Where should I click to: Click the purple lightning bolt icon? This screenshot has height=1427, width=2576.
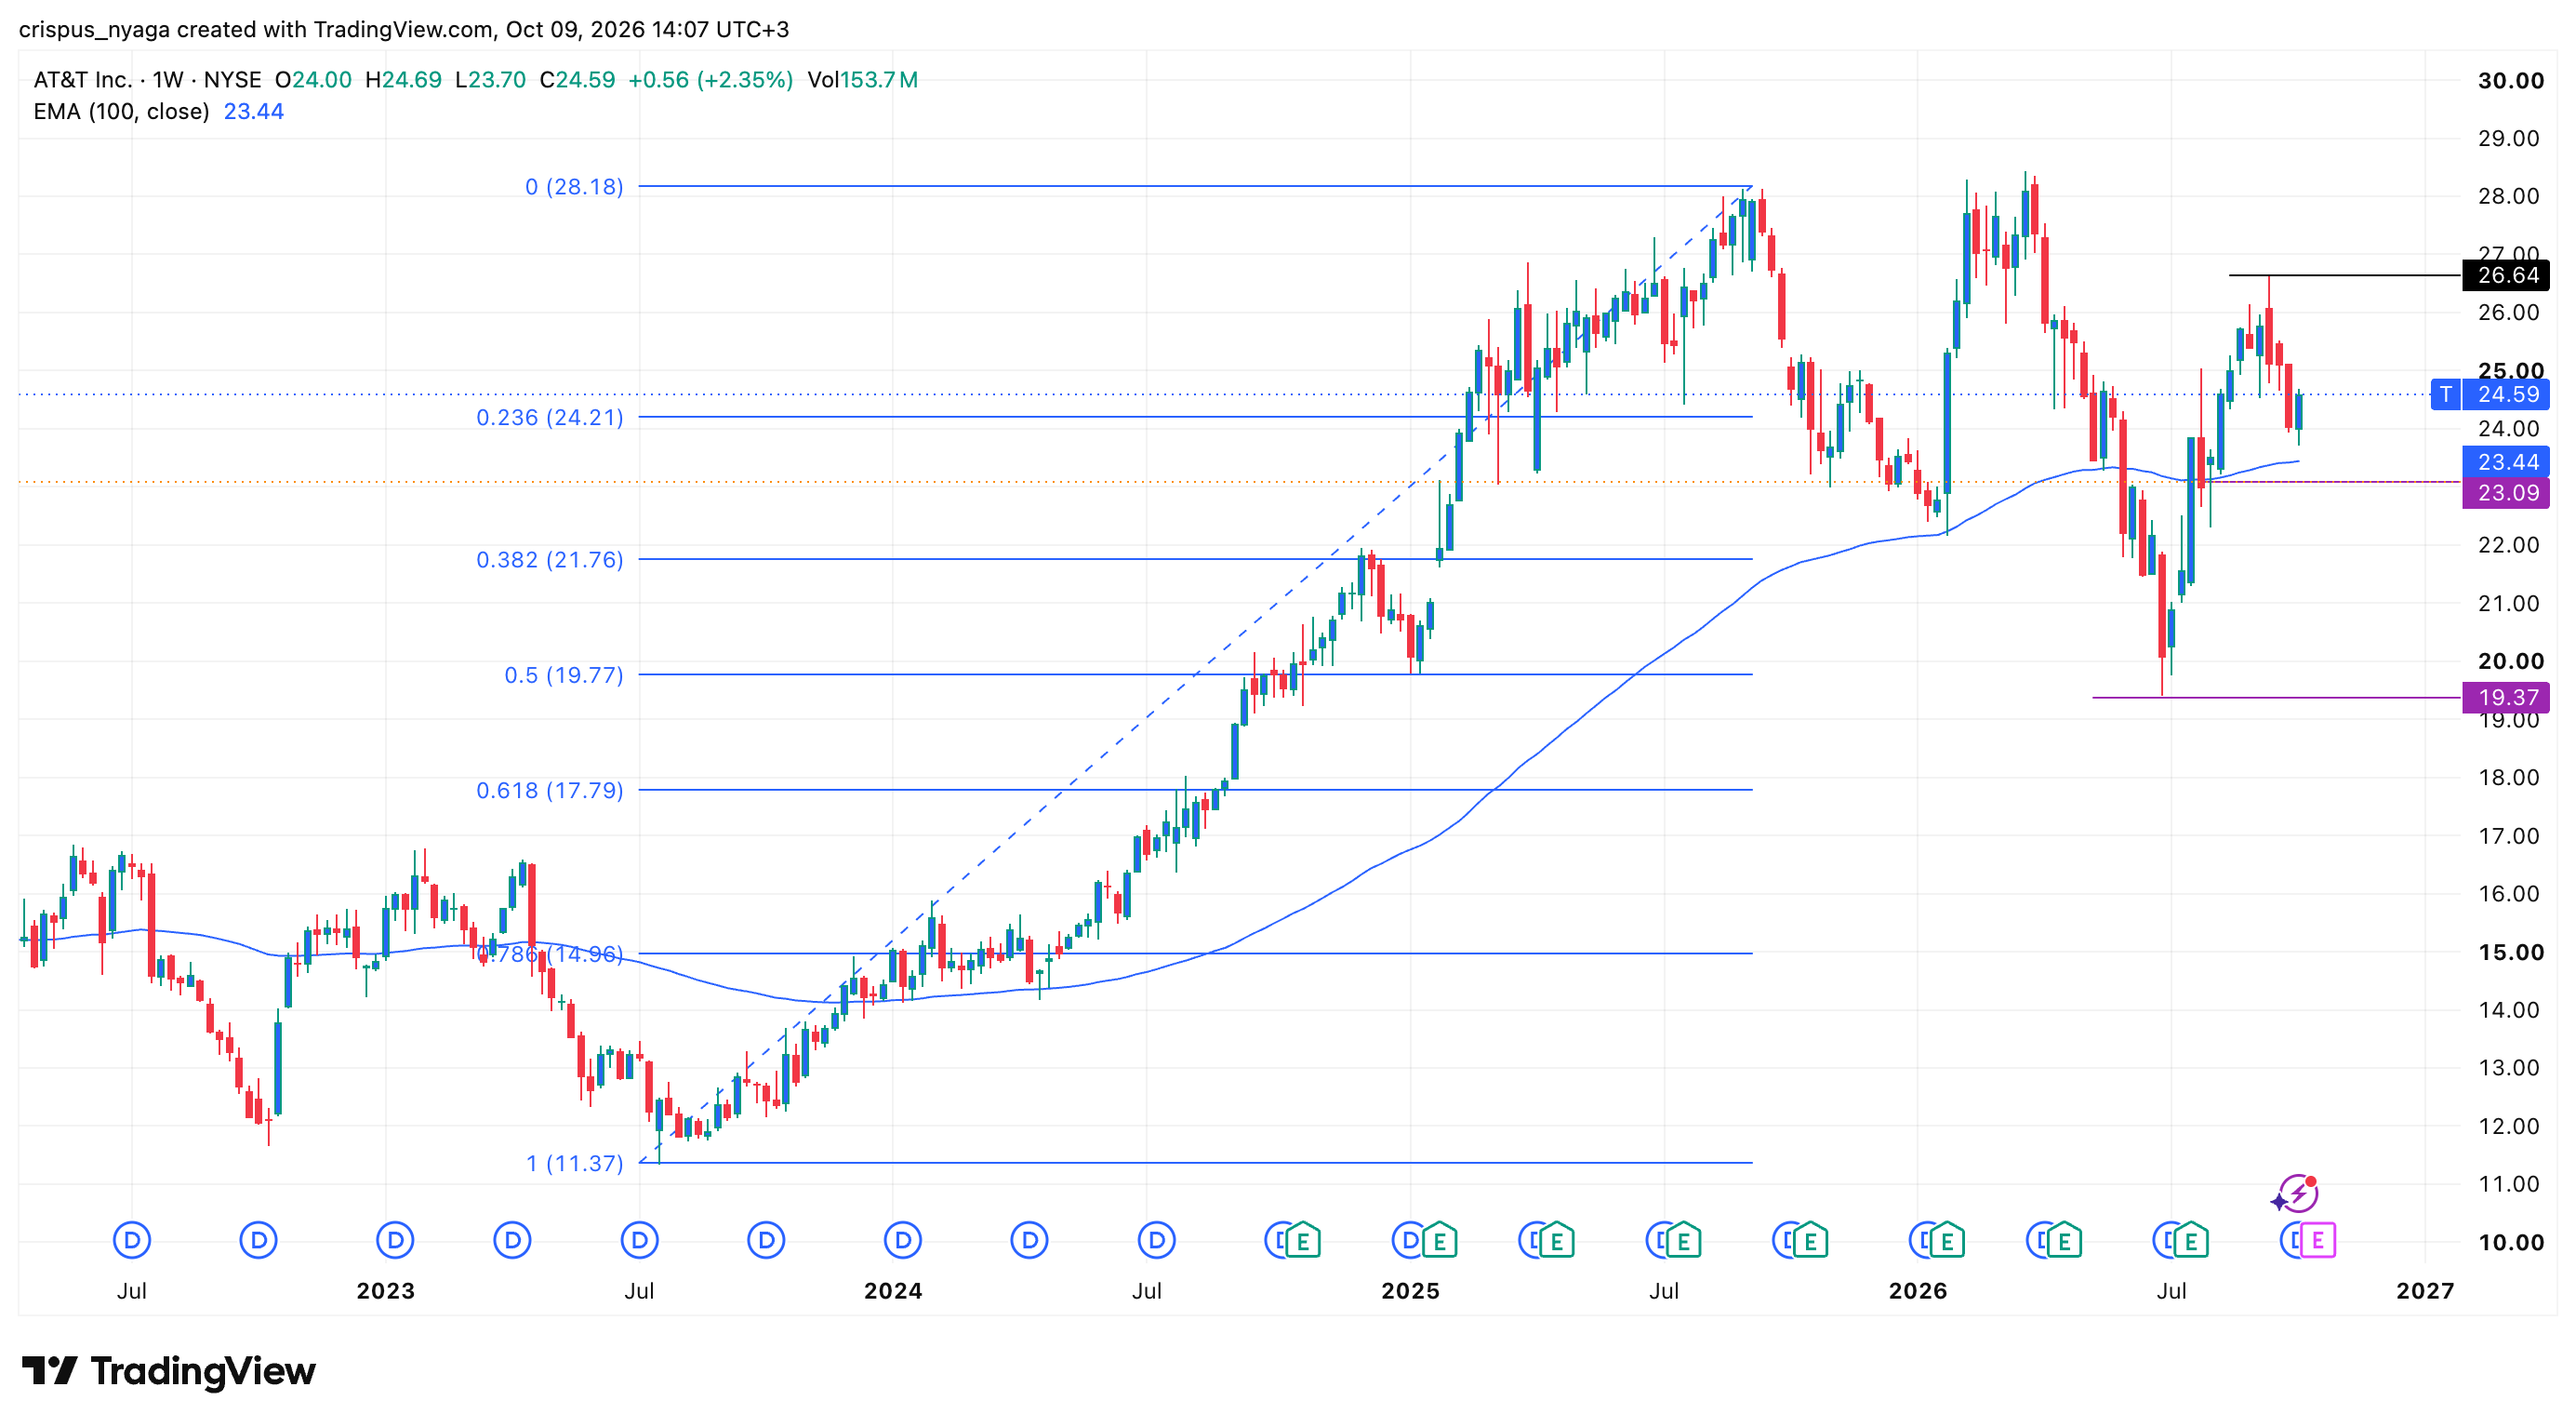pos(2296,1194)
